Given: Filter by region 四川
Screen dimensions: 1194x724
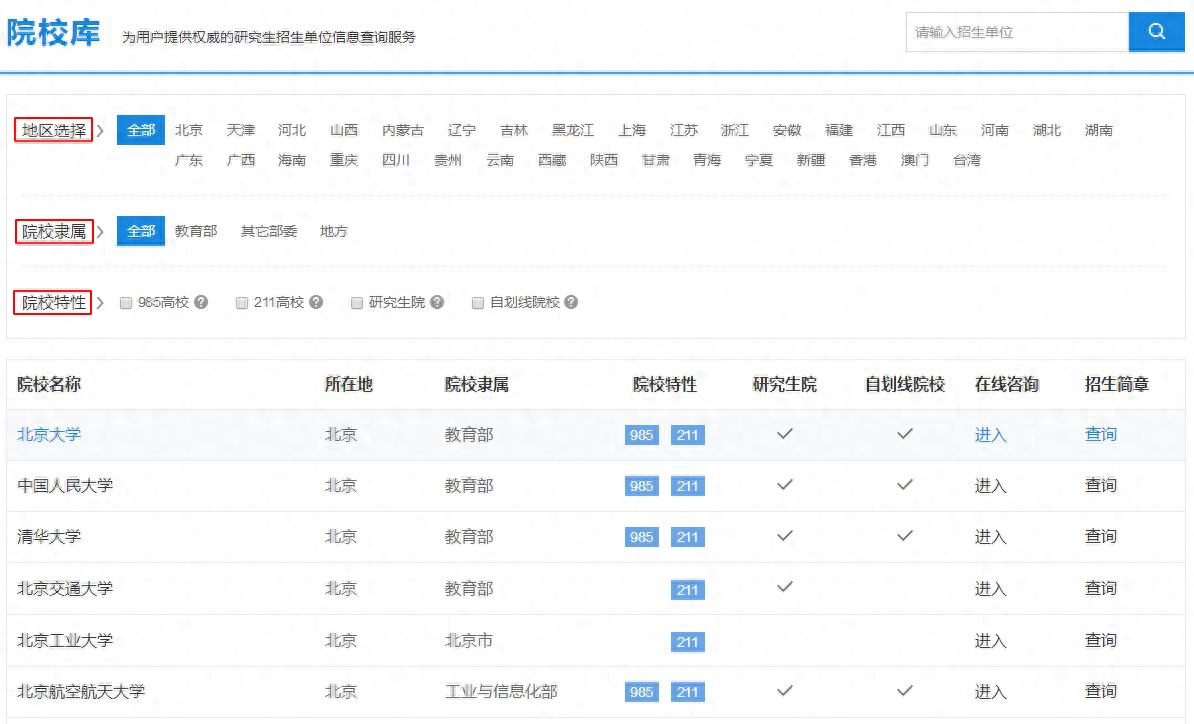Looking at the screenshot, I should click(x=396, y=160).
